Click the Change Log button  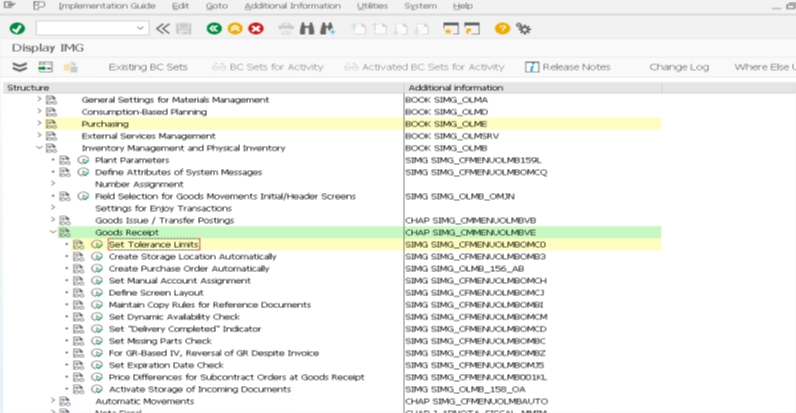[679, 67]
